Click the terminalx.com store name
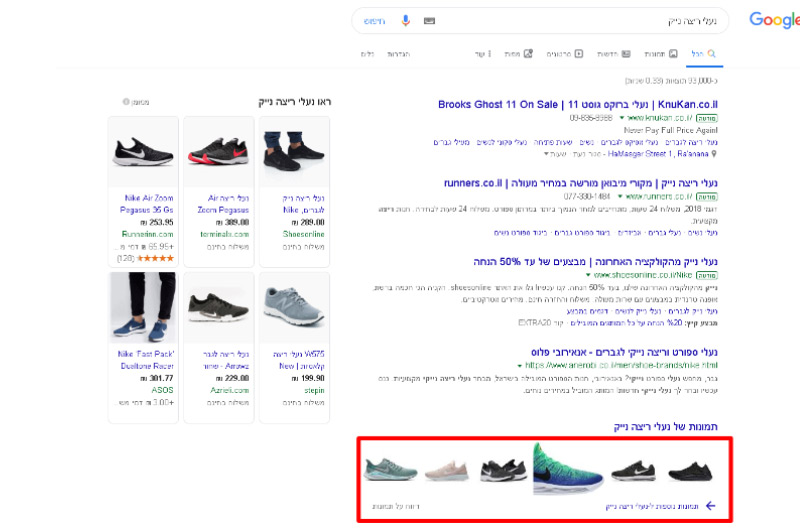800x528 pixels. click(224, 234)
